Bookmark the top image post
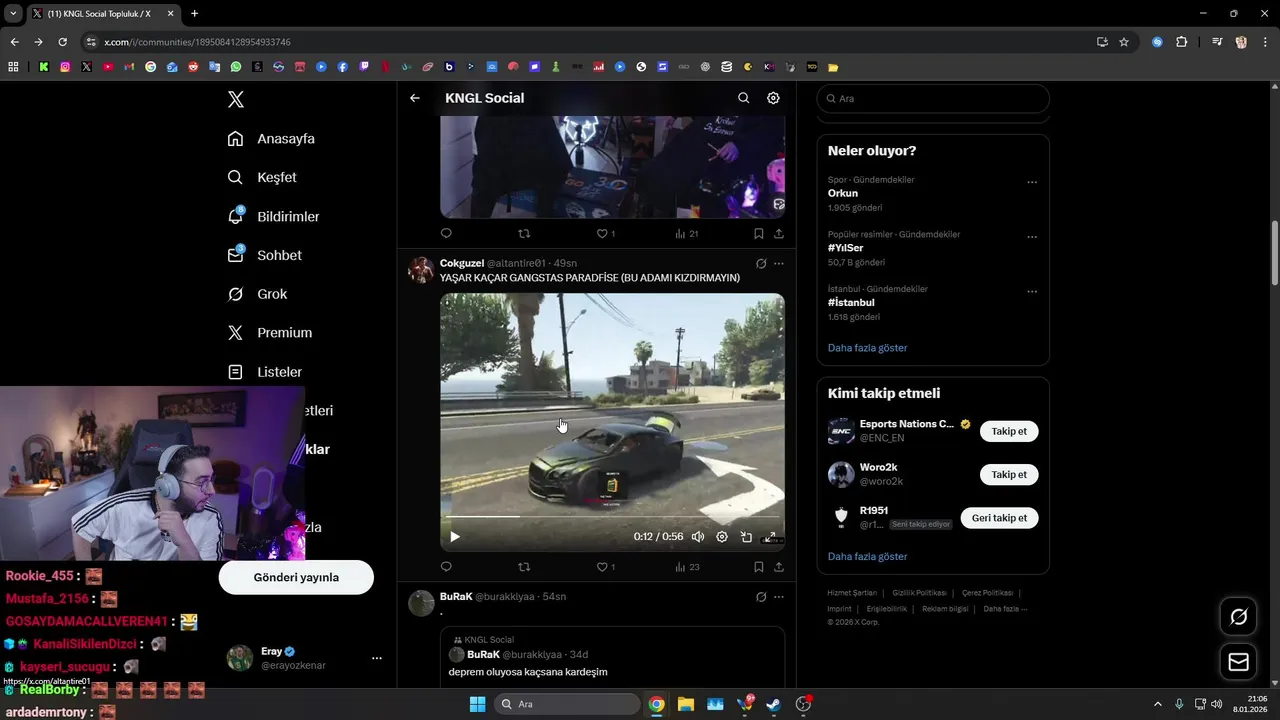 point(759,233)
